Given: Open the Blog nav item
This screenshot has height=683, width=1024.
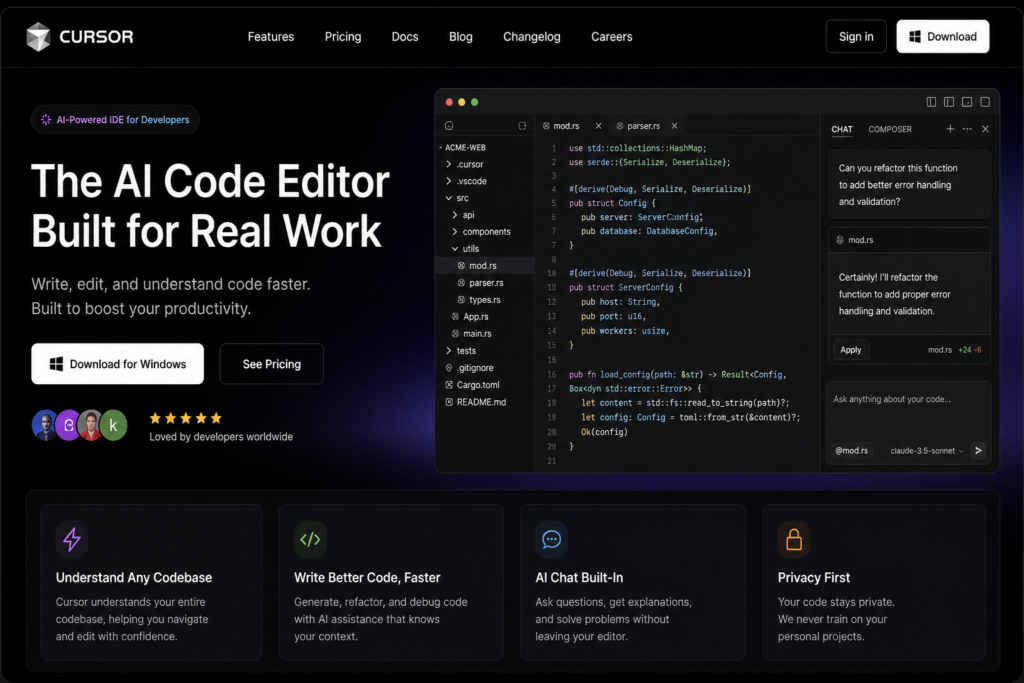Looking at the screenshot, I should point(460,37).
